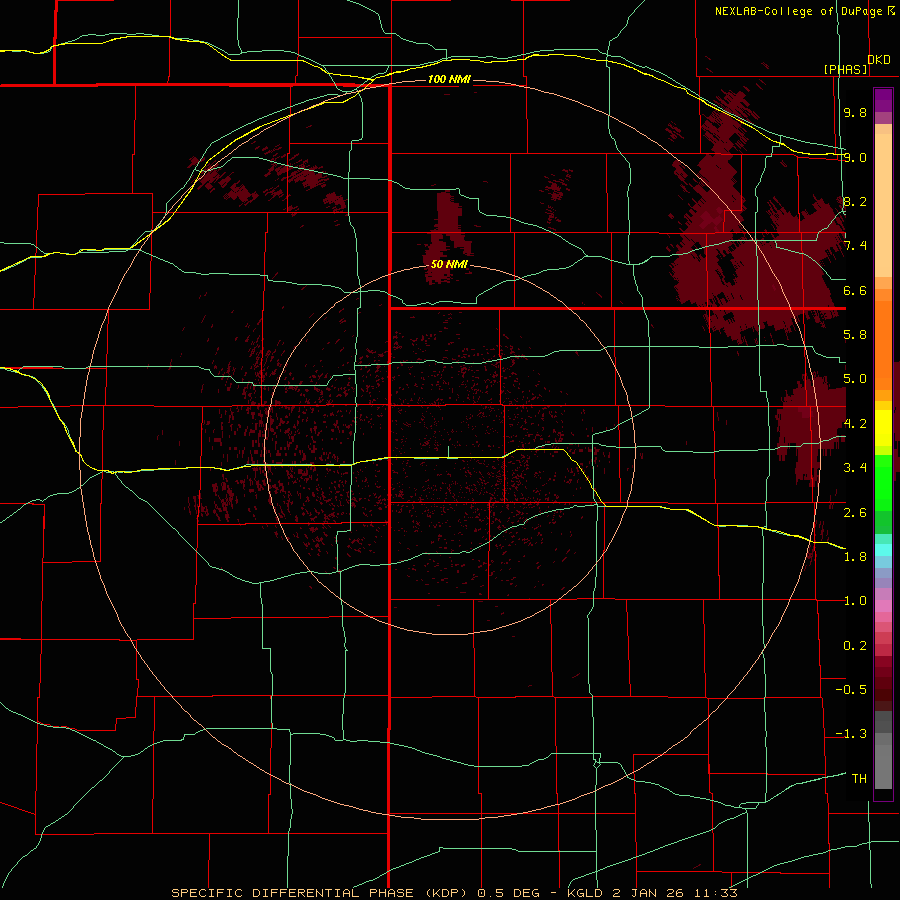Pick the pink swatch beside 1.0
Viewport: 900px width, 900px height.
coord(883,605)
